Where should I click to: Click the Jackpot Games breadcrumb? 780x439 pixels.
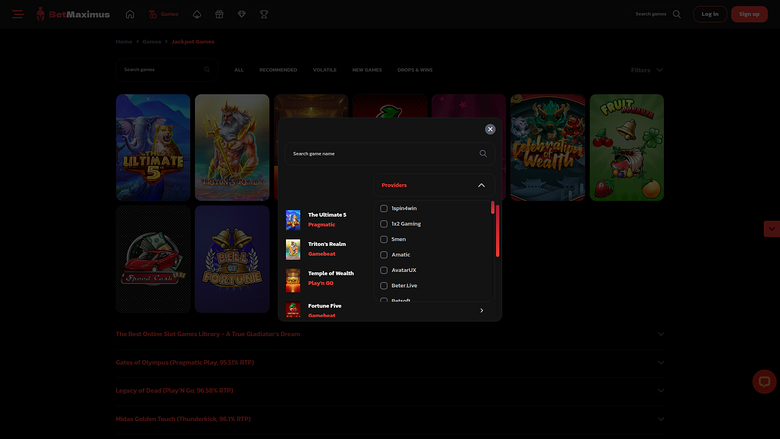point(193,42)
